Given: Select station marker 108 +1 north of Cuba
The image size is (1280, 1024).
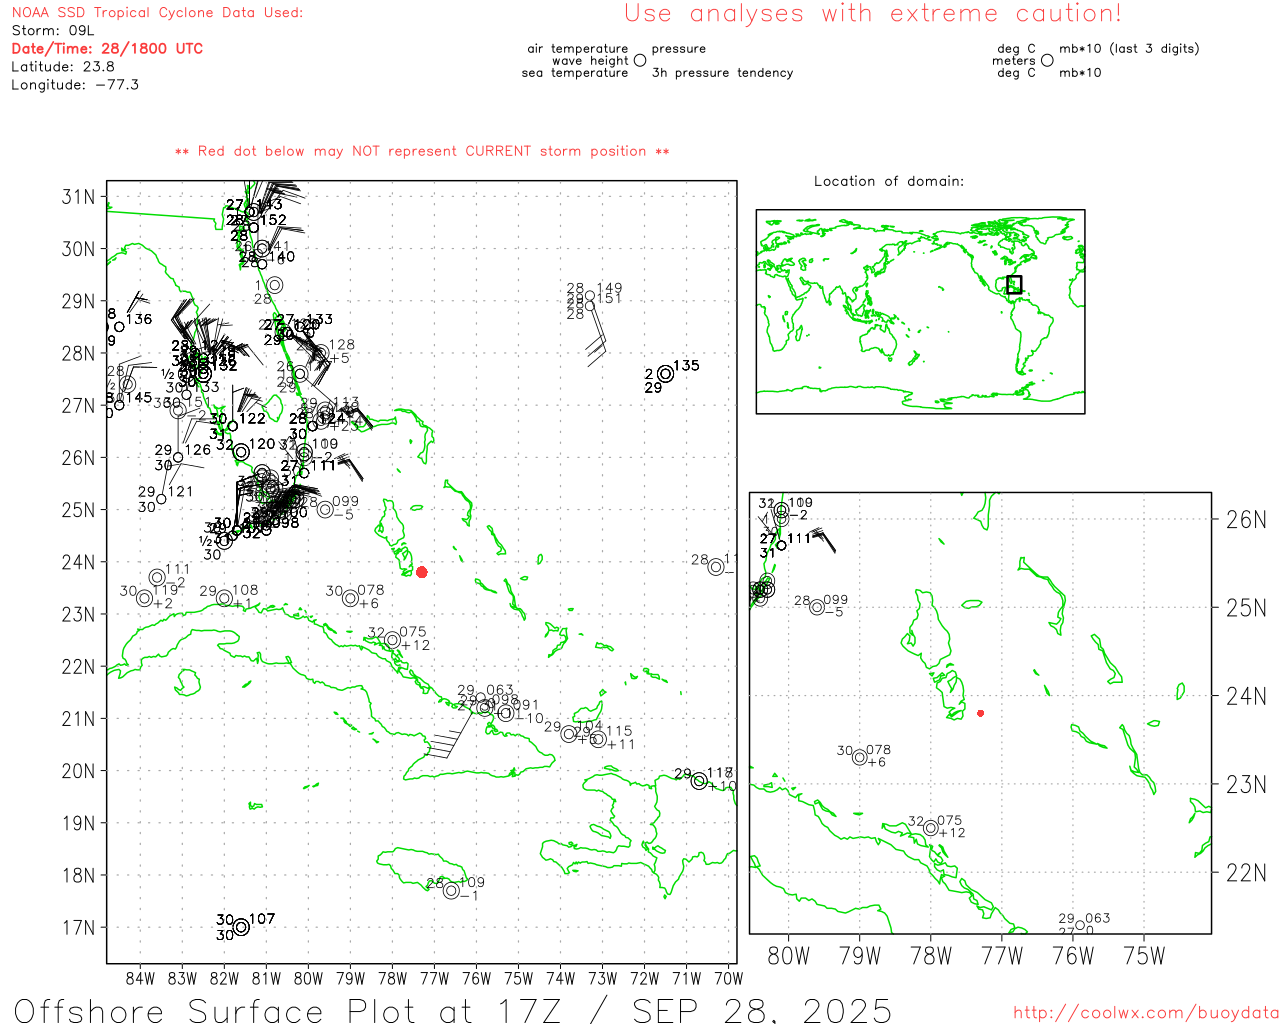Looking at the screenshot, I should pos(224,598).
